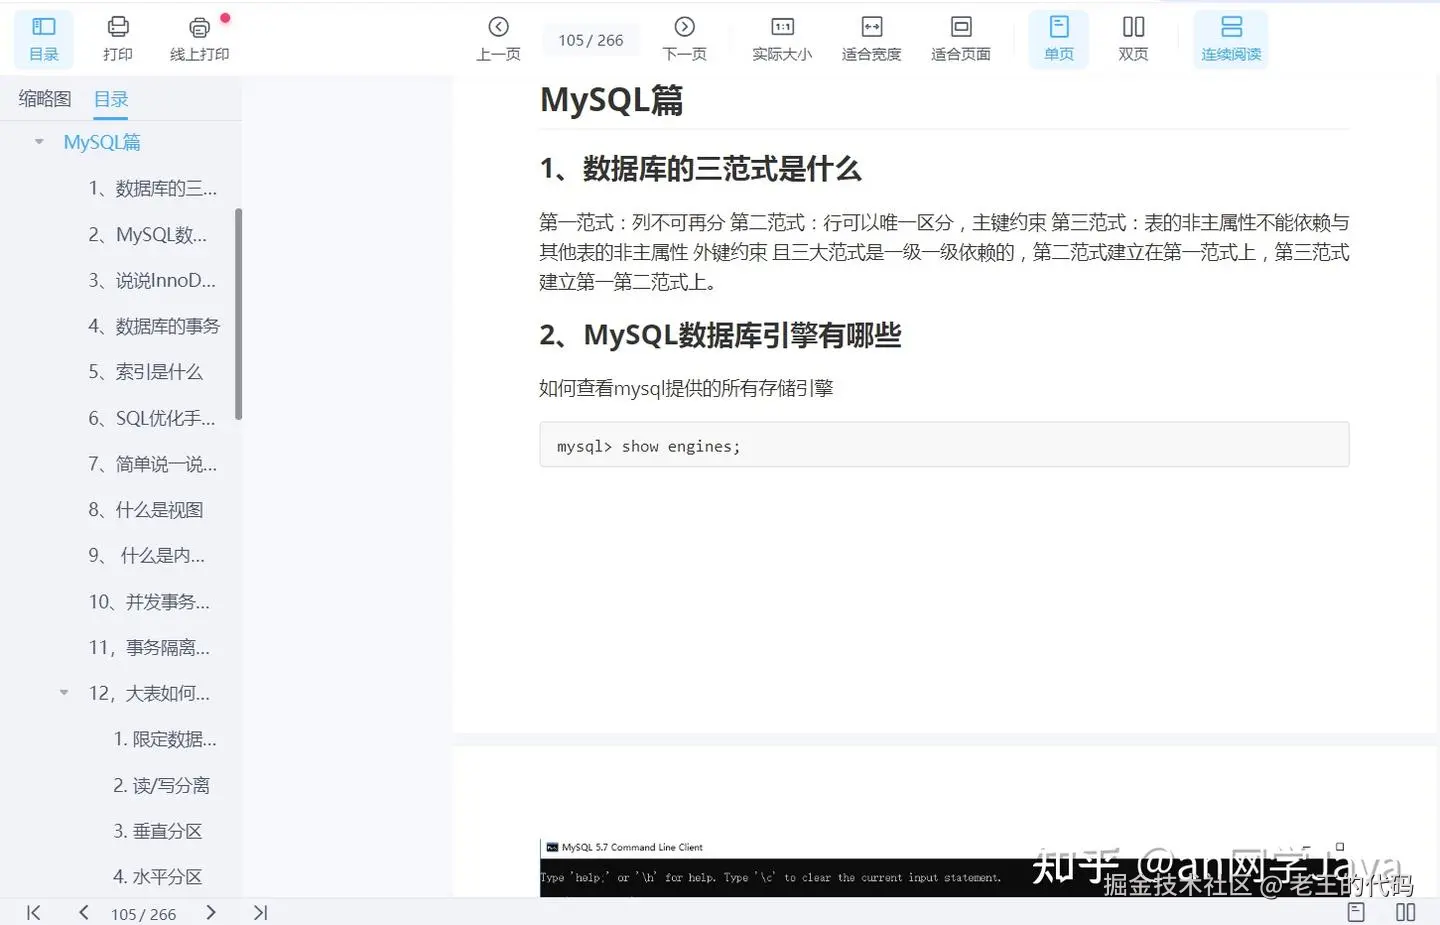Toggle 连续阅读 continuous reading

click(x=1231, y=39)
